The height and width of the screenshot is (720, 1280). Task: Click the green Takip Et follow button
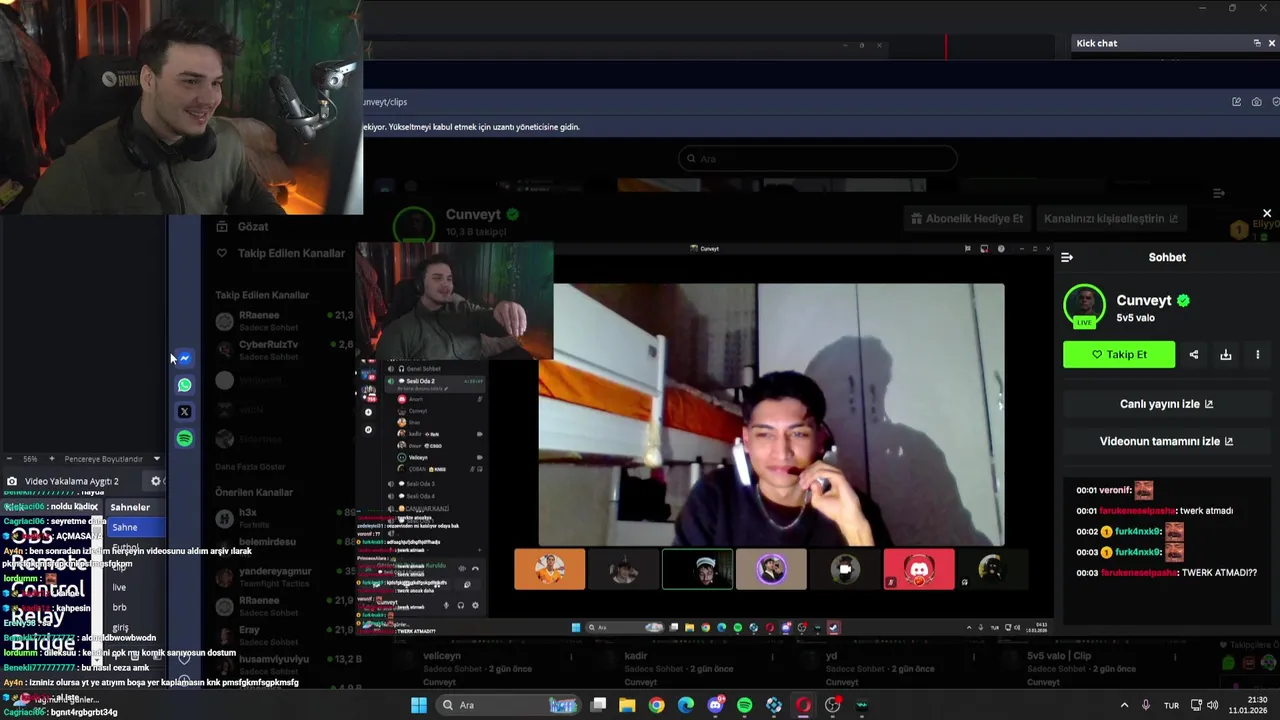(x=1119, y=354)
